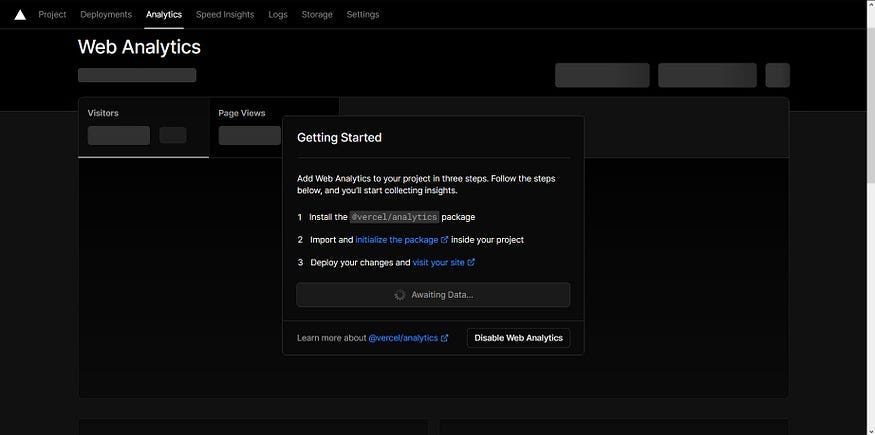Screen dimensions: 875x435
Task: Click the Vercel triangle logo
Action: tap(20, 14)
